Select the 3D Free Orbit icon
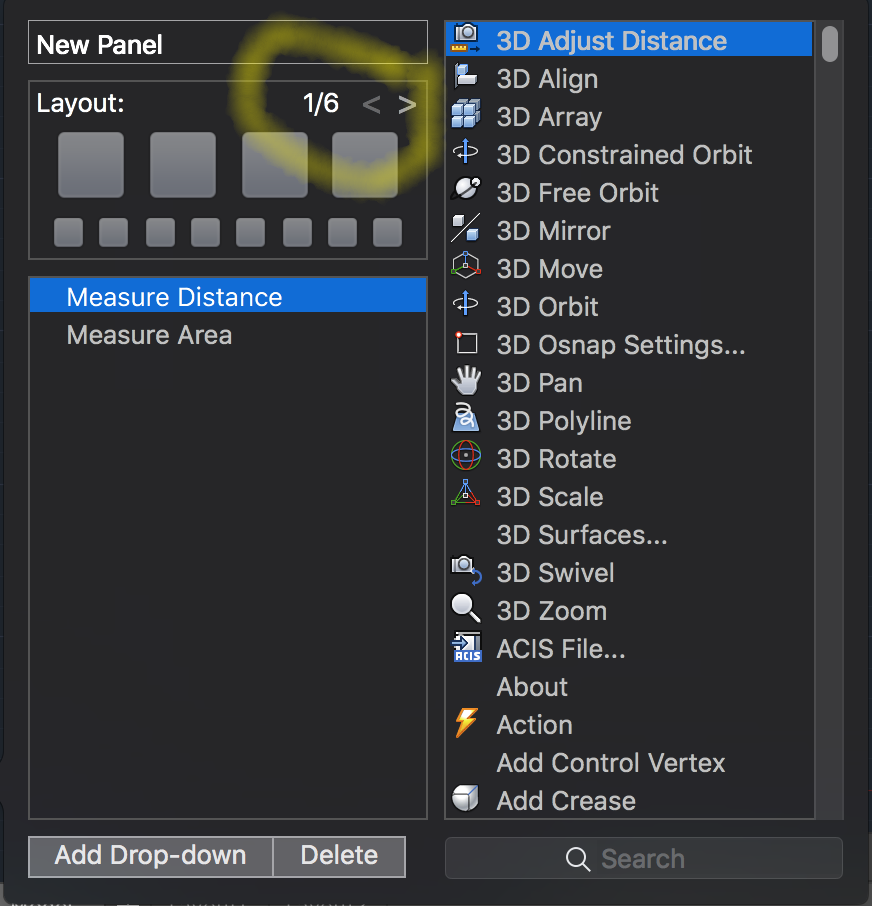This screenshot has width=872, height=906. point(466,192)
